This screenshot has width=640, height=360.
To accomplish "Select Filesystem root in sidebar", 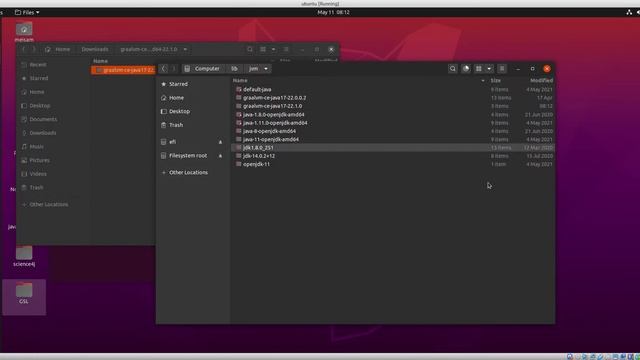I will coord(188,156).
